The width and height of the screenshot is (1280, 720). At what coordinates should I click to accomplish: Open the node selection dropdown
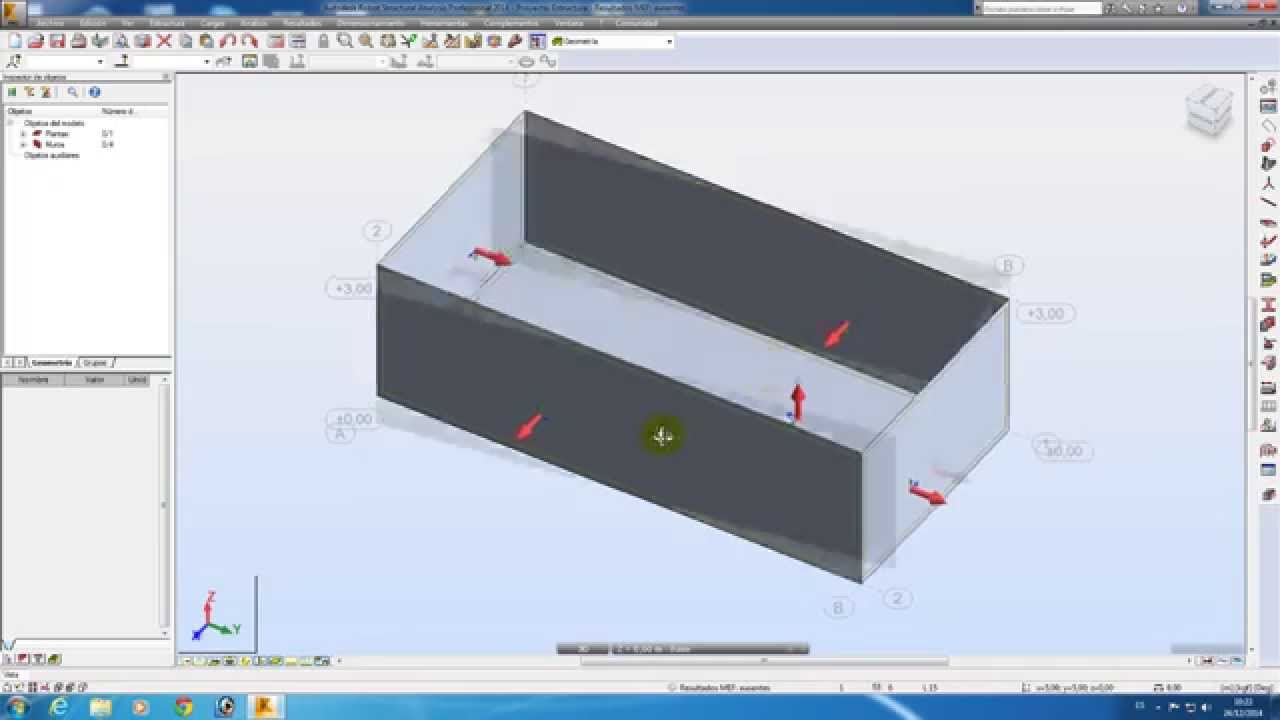(100, 62)
